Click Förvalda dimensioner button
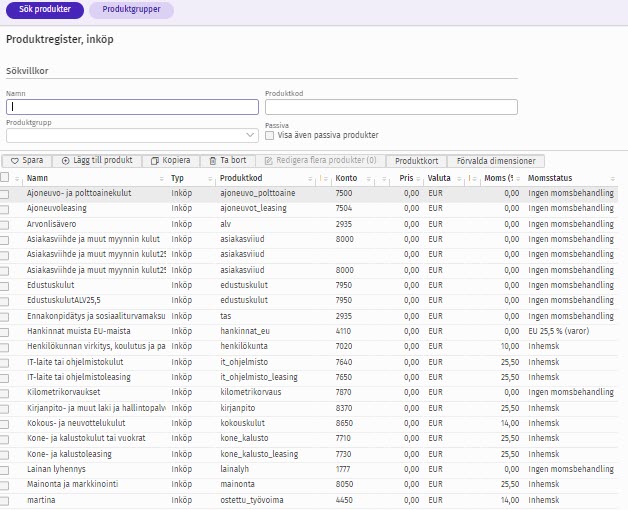 pos(496,161)
